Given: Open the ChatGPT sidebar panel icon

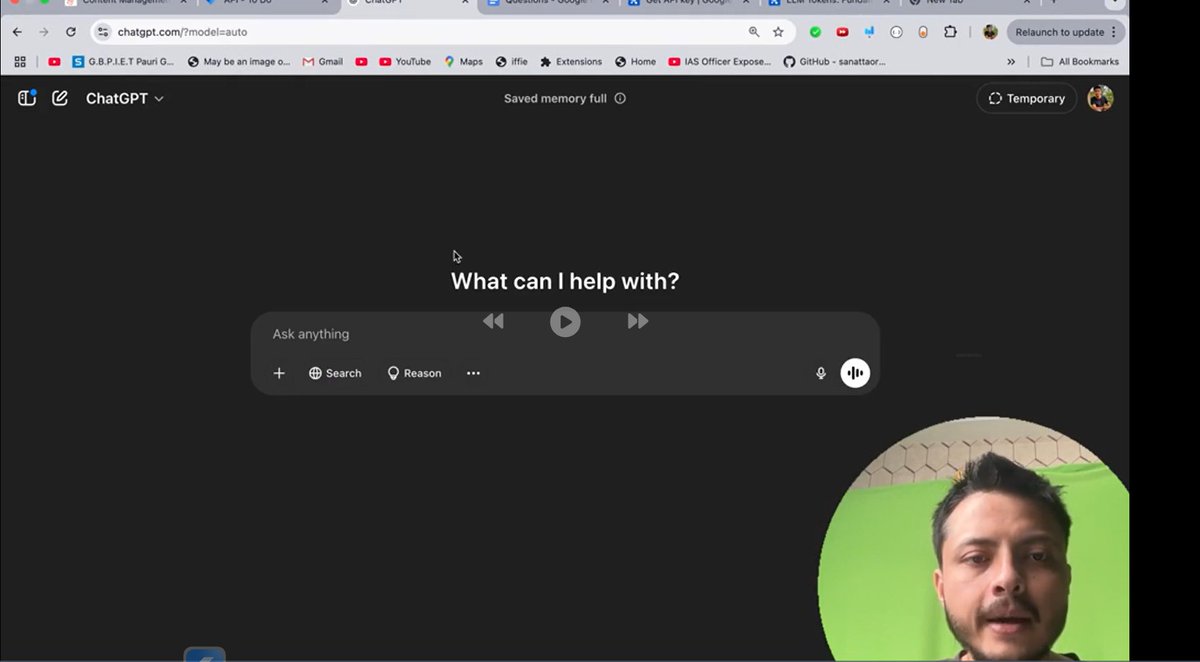Looking at the screenshot, I should (x=27, y=98).
